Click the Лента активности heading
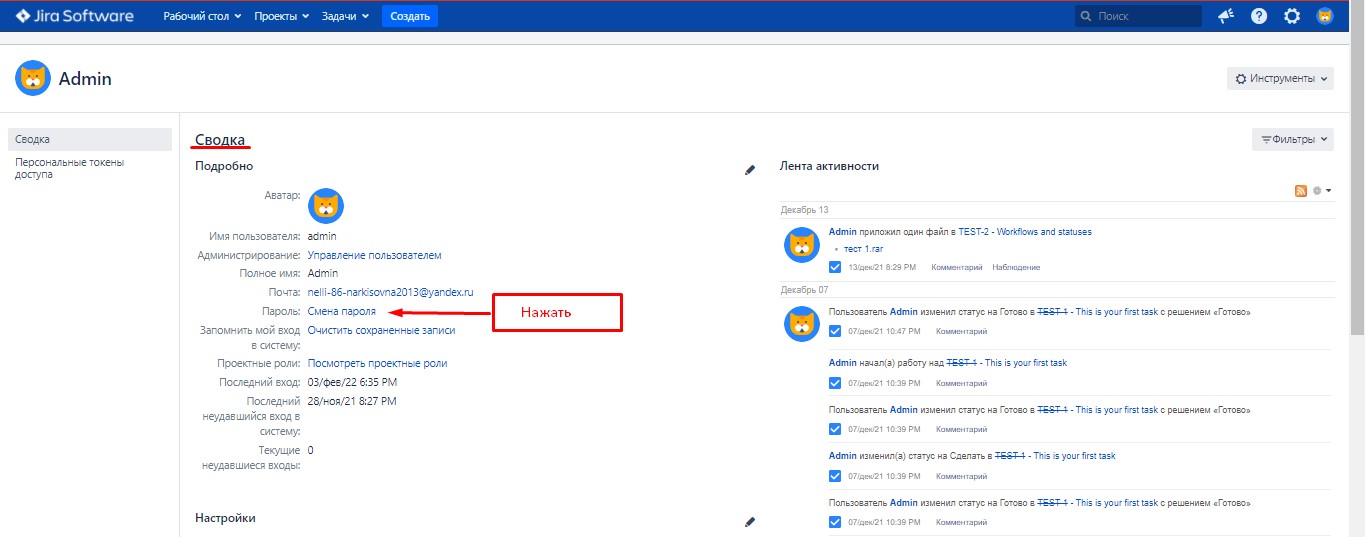The height and width of the screenshot is (537, 1365). (829, 166)
